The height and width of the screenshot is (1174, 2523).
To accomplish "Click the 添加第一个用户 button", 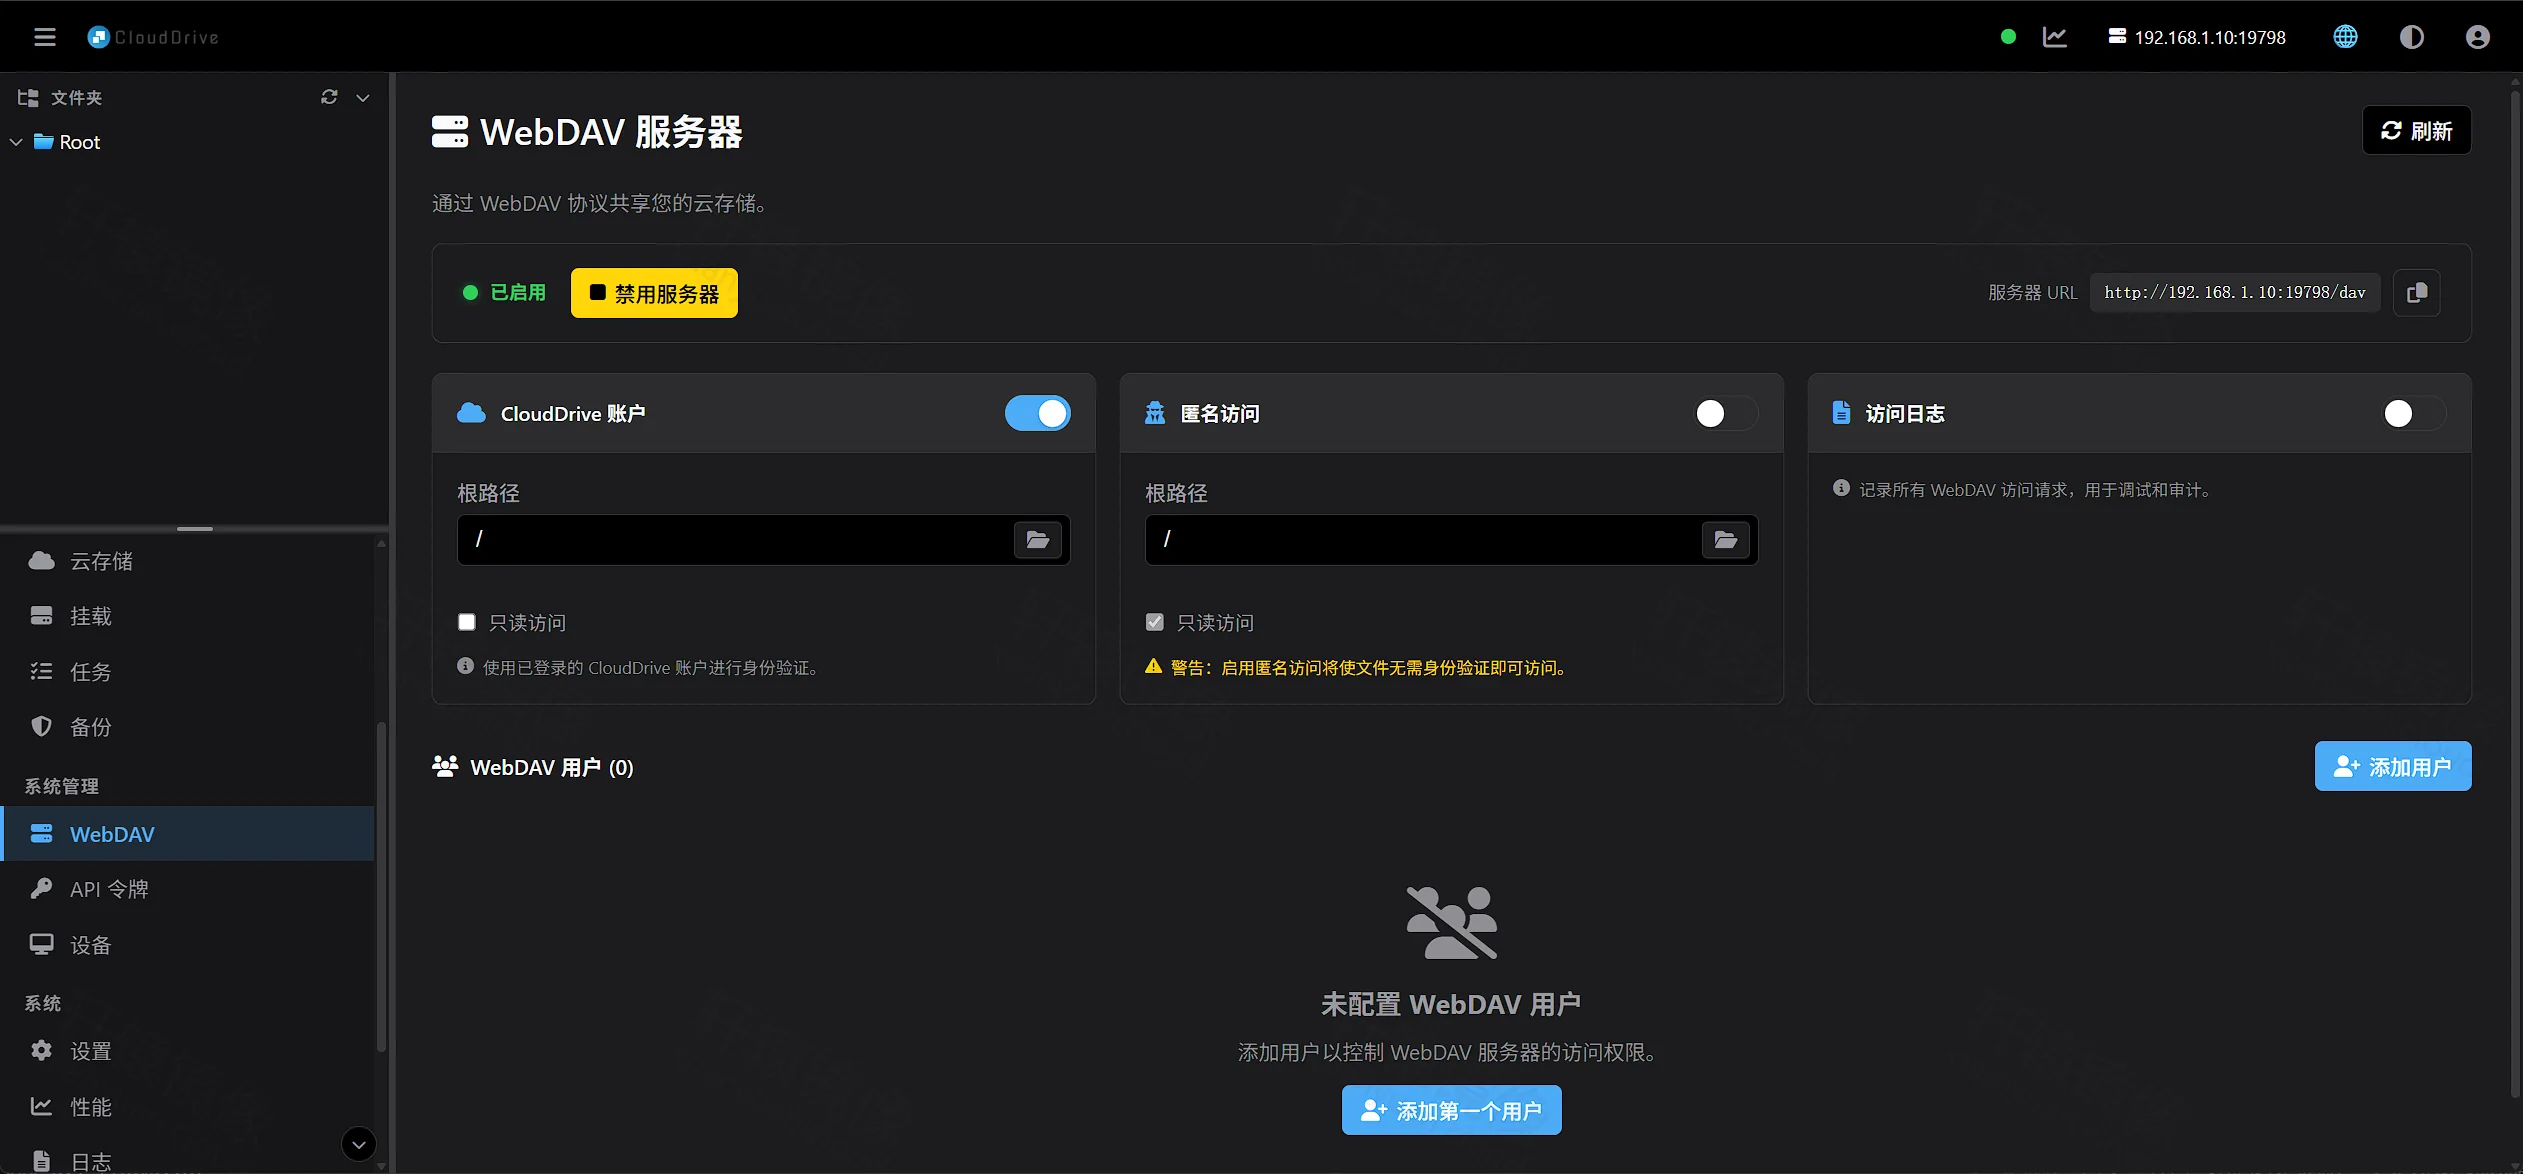I will click(1451, 1110).
